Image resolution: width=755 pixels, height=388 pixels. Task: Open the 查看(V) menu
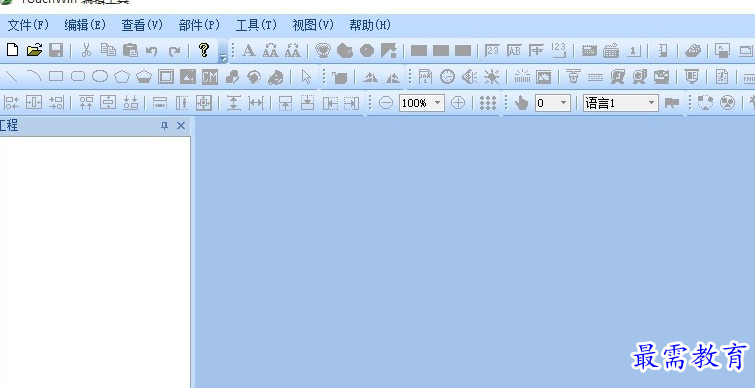142,25
